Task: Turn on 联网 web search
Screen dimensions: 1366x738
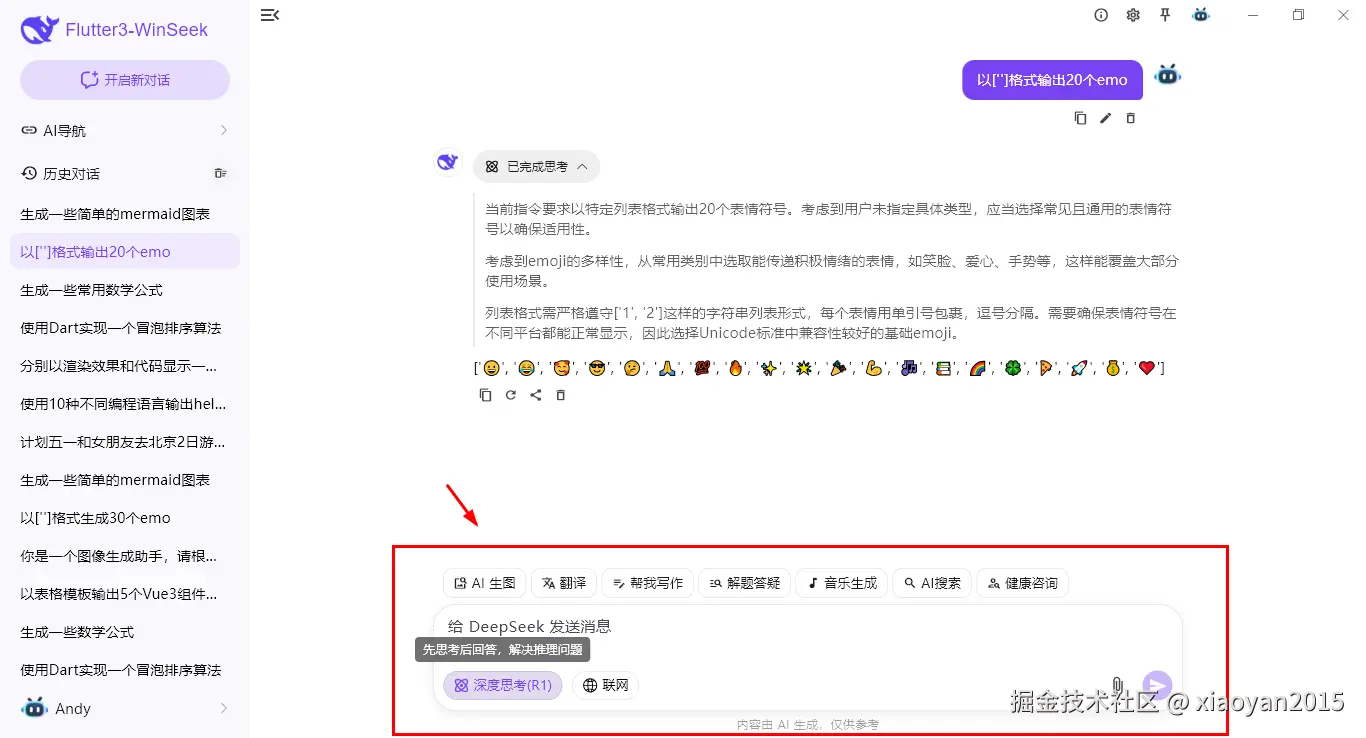Action: coord(605,685)
